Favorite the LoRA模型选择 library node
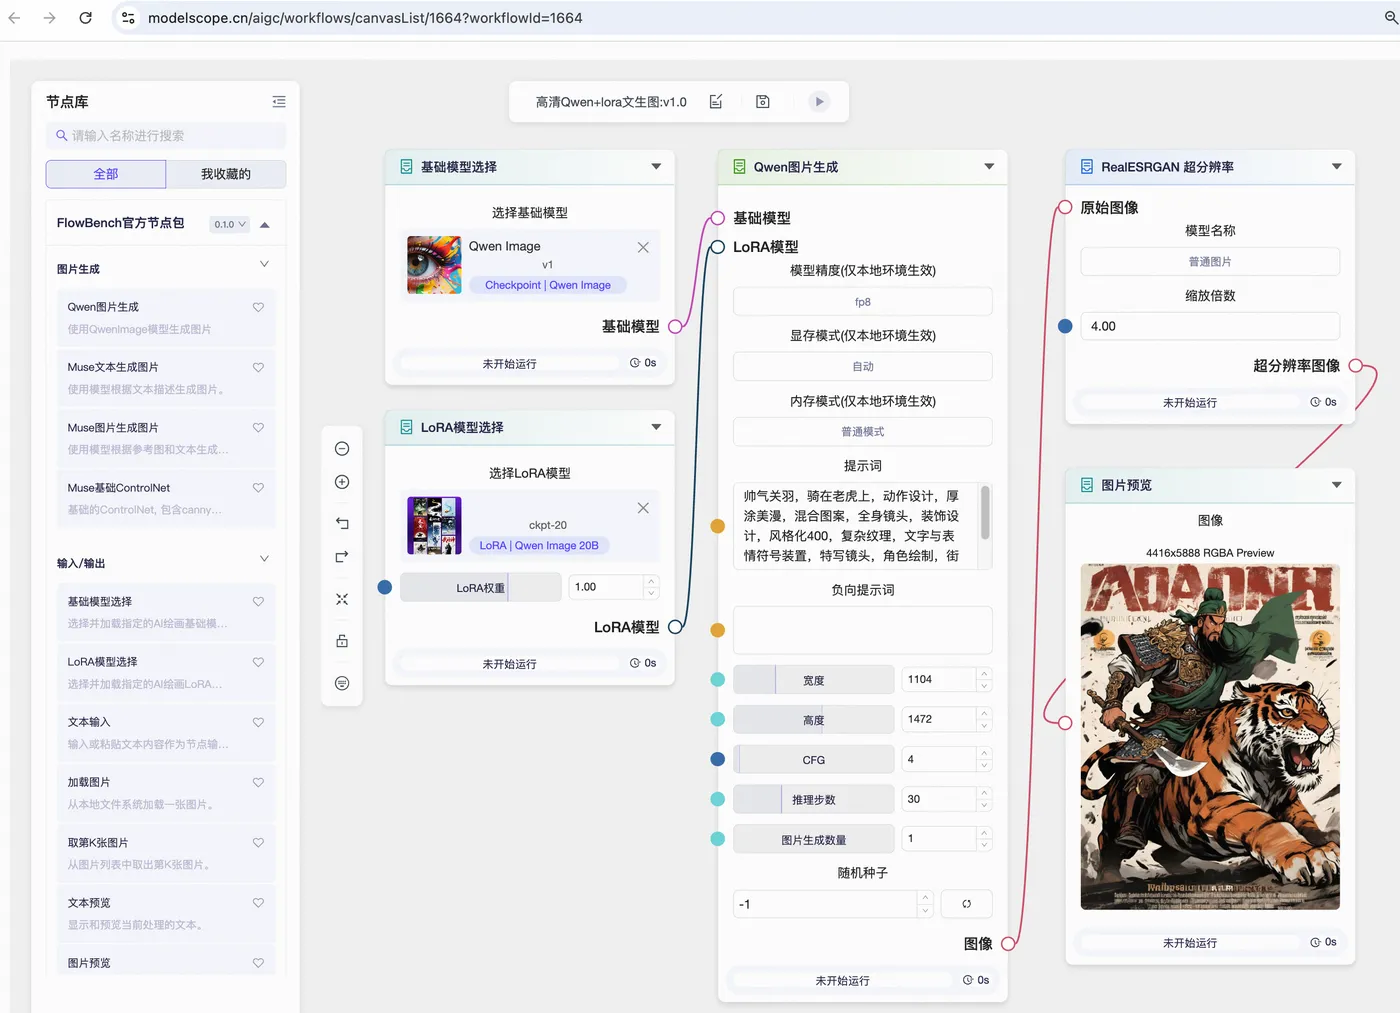 (258, 662)
